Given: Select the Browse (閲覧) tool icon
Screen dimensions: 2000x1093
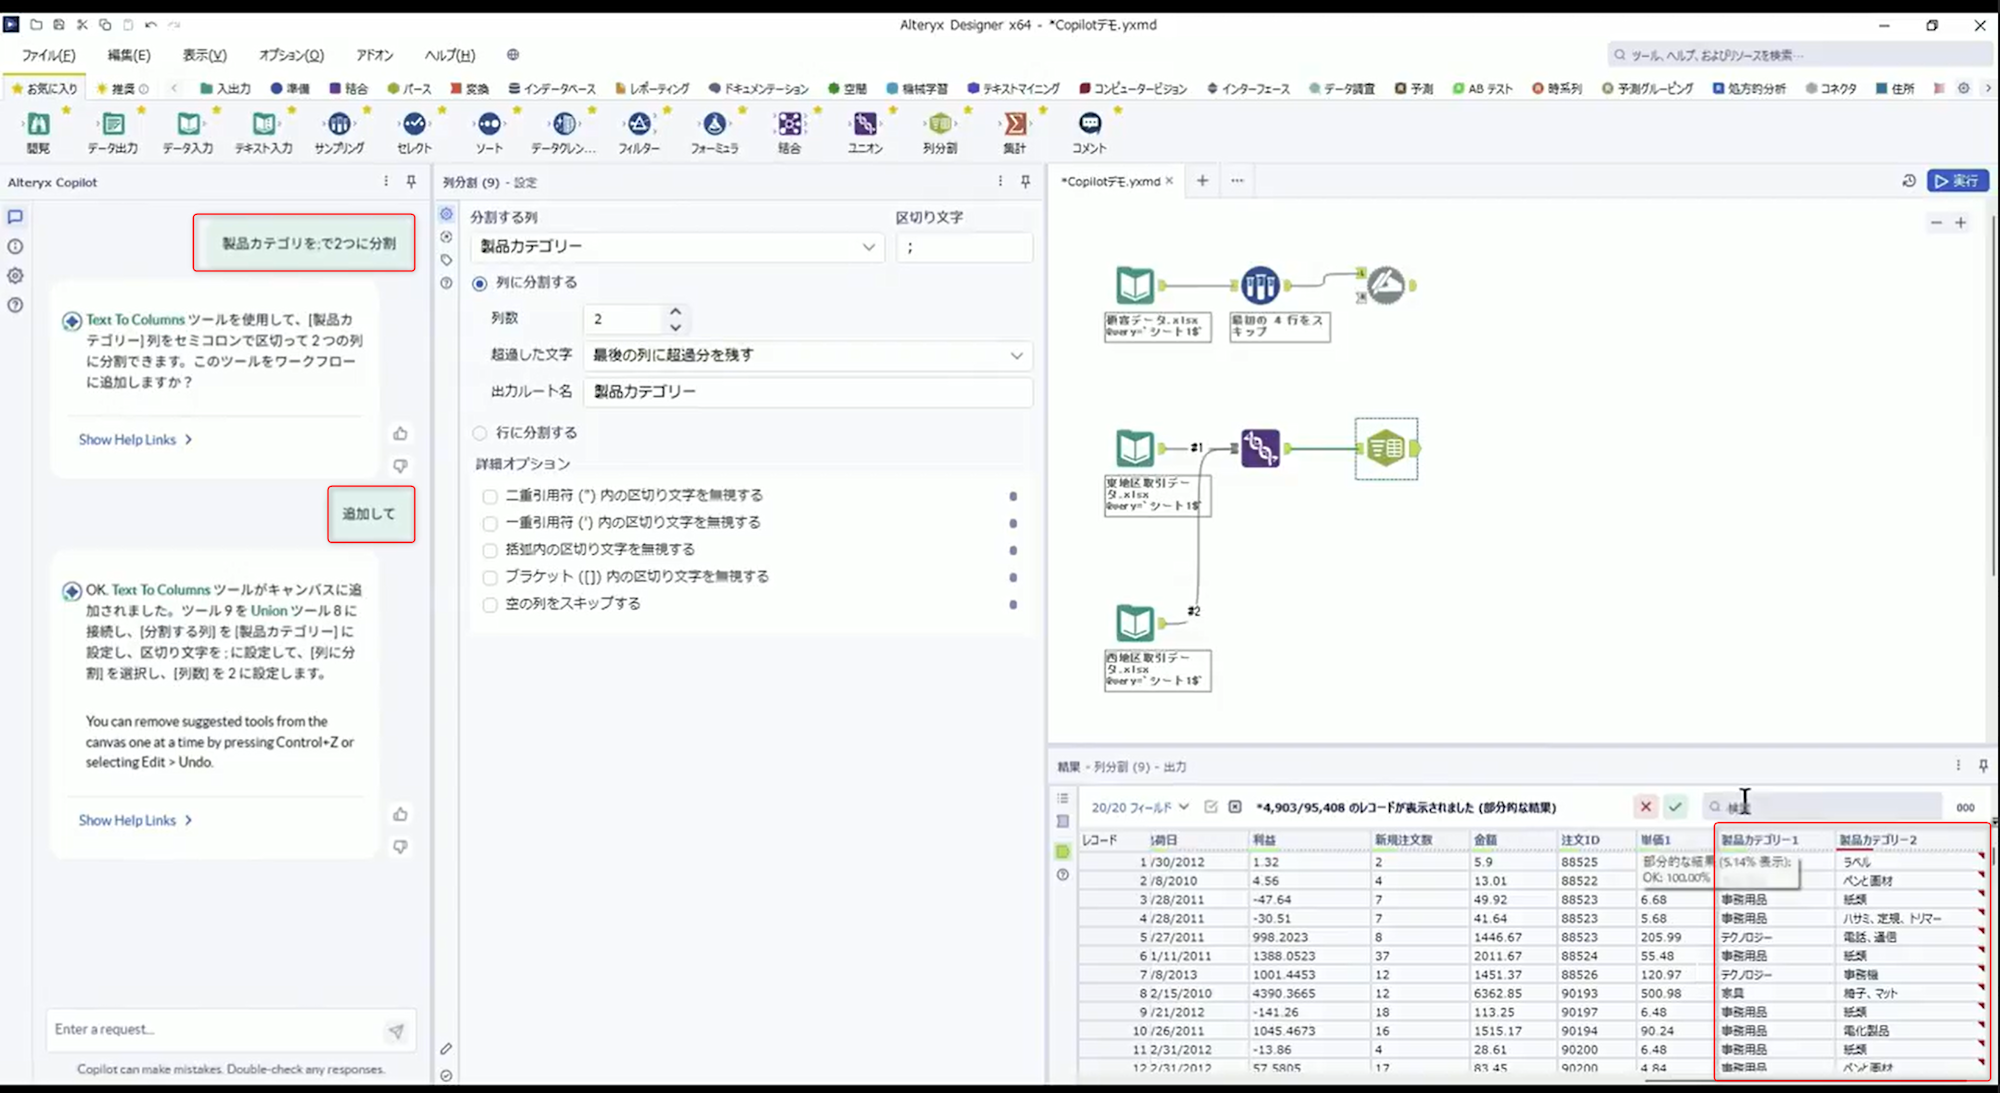Looking at the screenshot, I should pos(38,124).
